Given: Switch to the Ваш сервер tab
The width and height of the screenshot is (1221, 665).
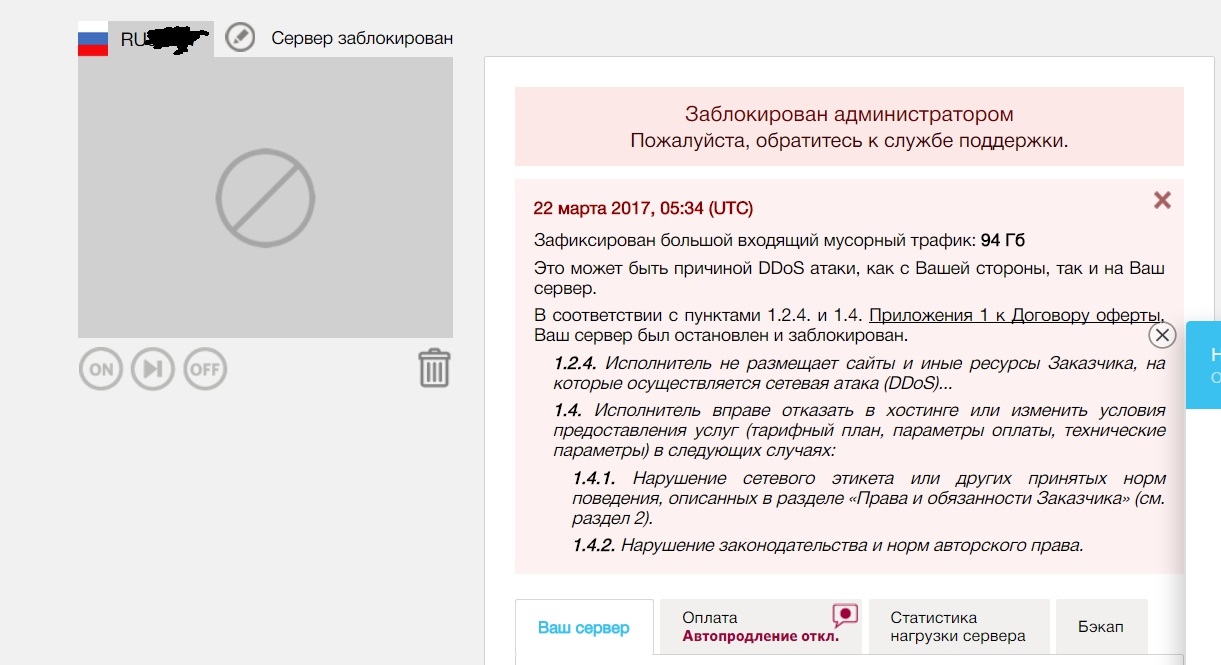Looking at the screenshot, I should (x=584, y=628).
